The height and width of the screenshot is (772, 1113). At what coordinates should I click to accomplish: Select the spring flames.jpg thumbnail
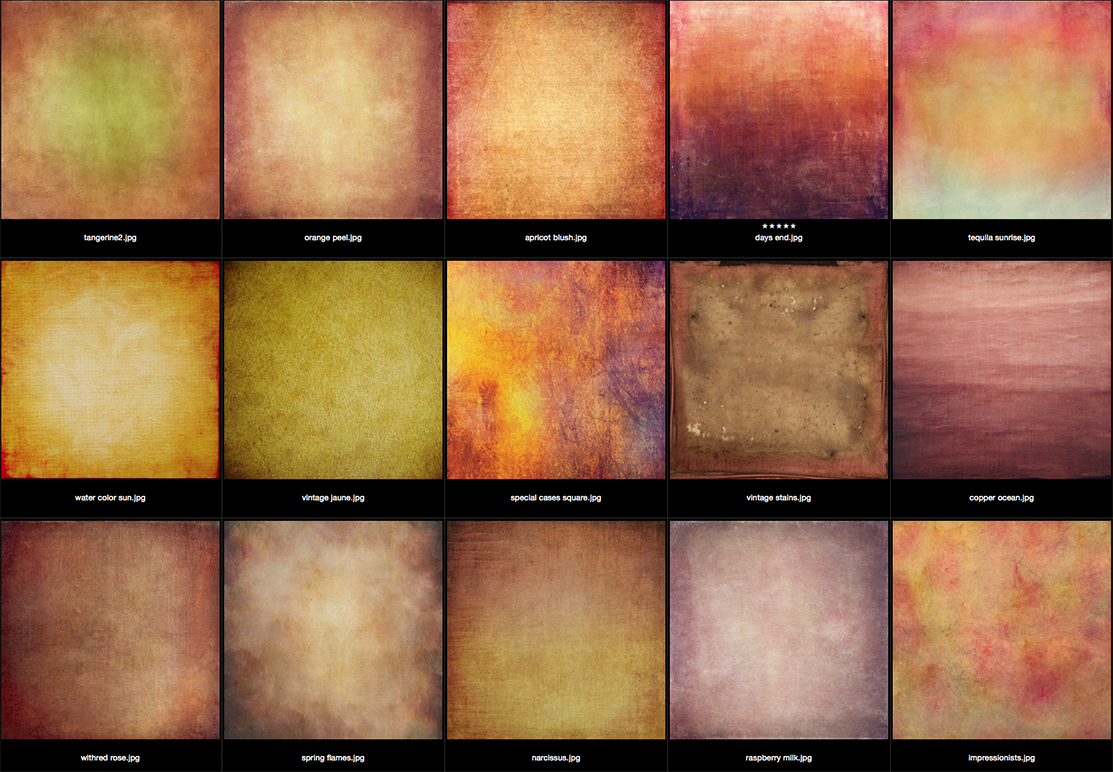(333, 630)
